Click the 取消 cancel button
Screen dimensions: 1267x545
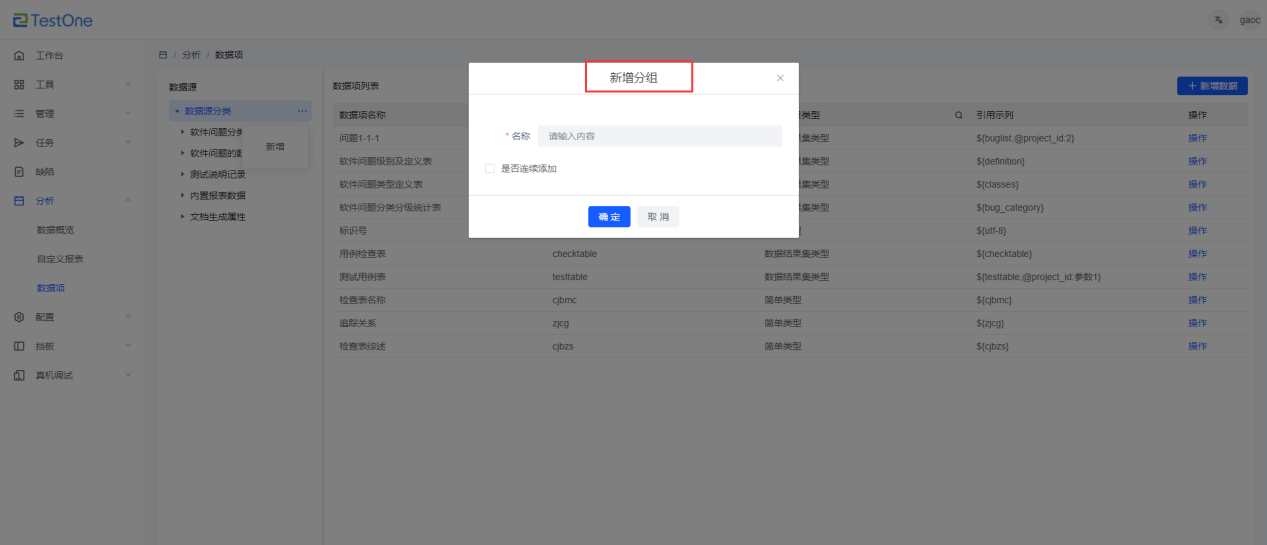point(658,217)
